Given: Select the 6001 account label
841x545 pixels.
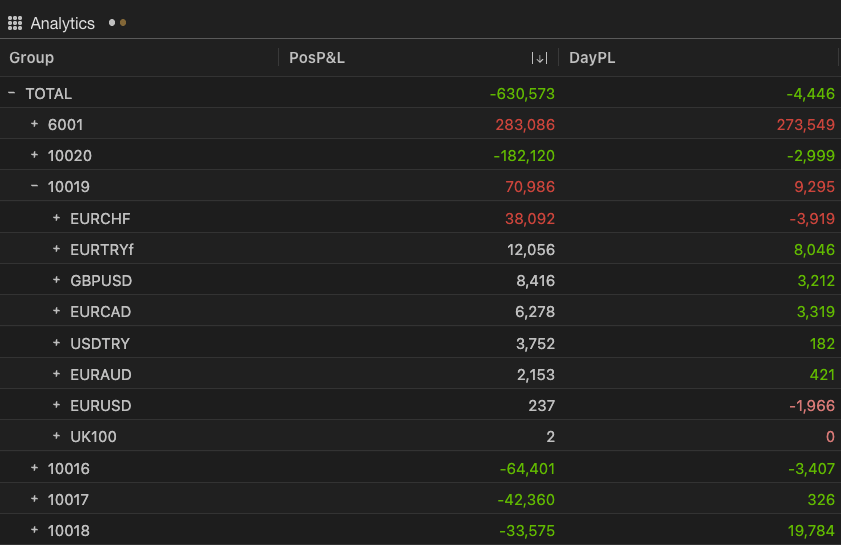Looking at the screenshot, I should coord(65,125).
